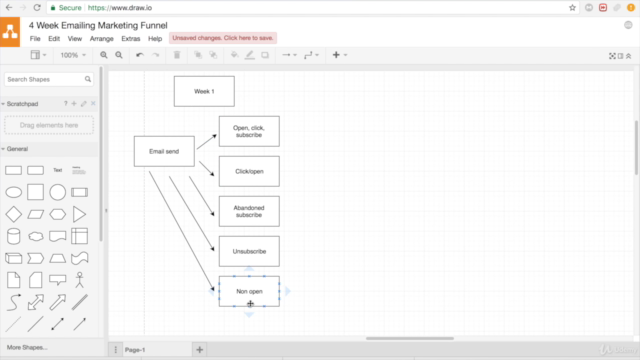Select the Abandoned subscribe box
Viewport: 640px width, 360px height.
(249, 211)
